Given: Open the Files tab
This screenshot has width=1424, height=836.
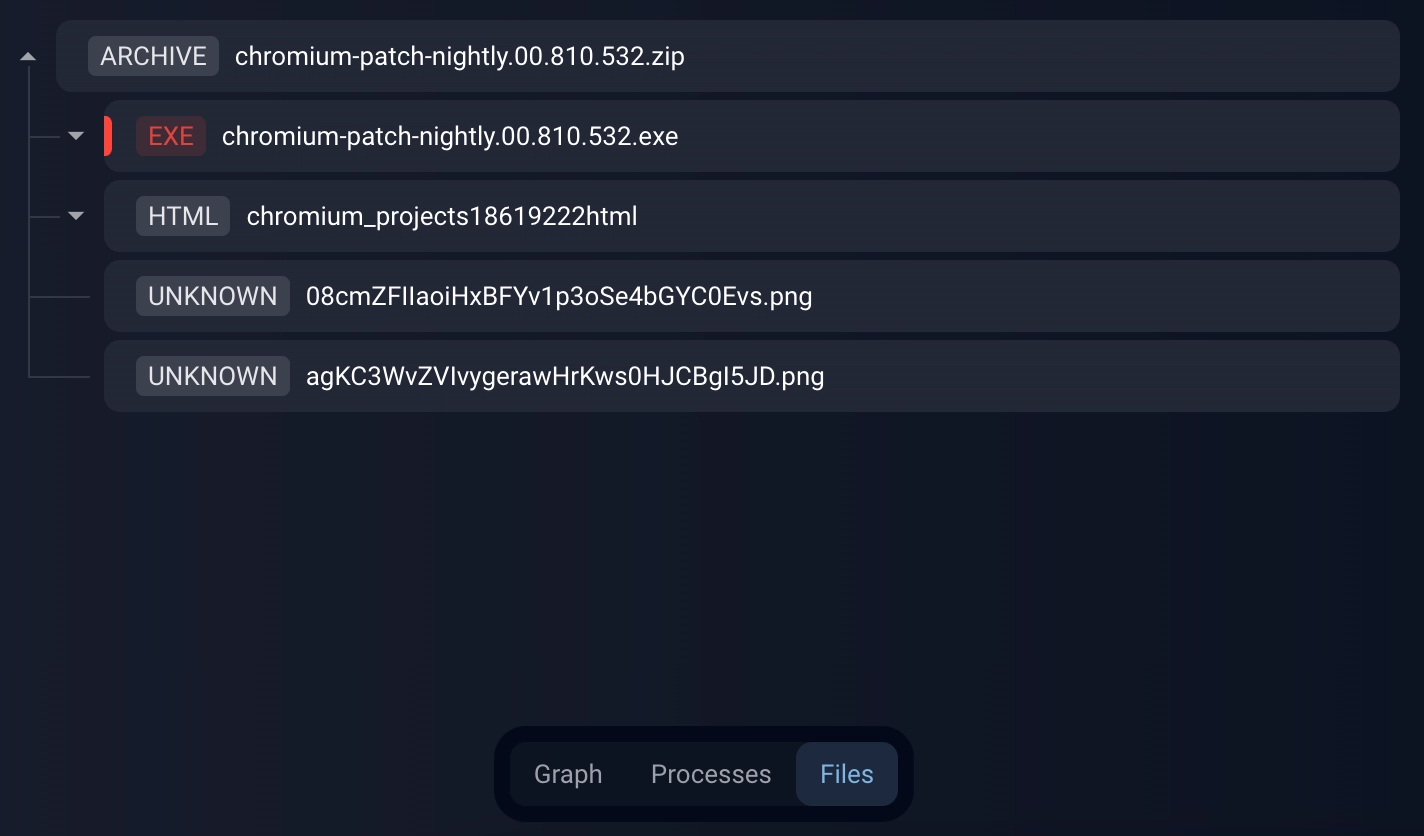Looking at the screenshot, I should pos(846,774).
